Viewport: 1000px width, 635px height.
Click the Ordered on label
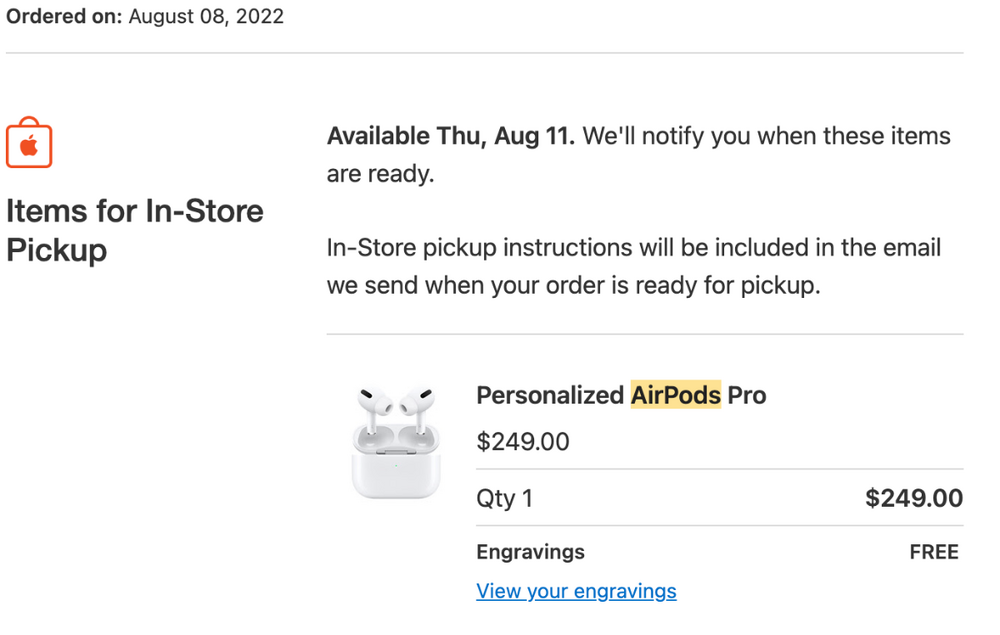click(x=64, y=17)
